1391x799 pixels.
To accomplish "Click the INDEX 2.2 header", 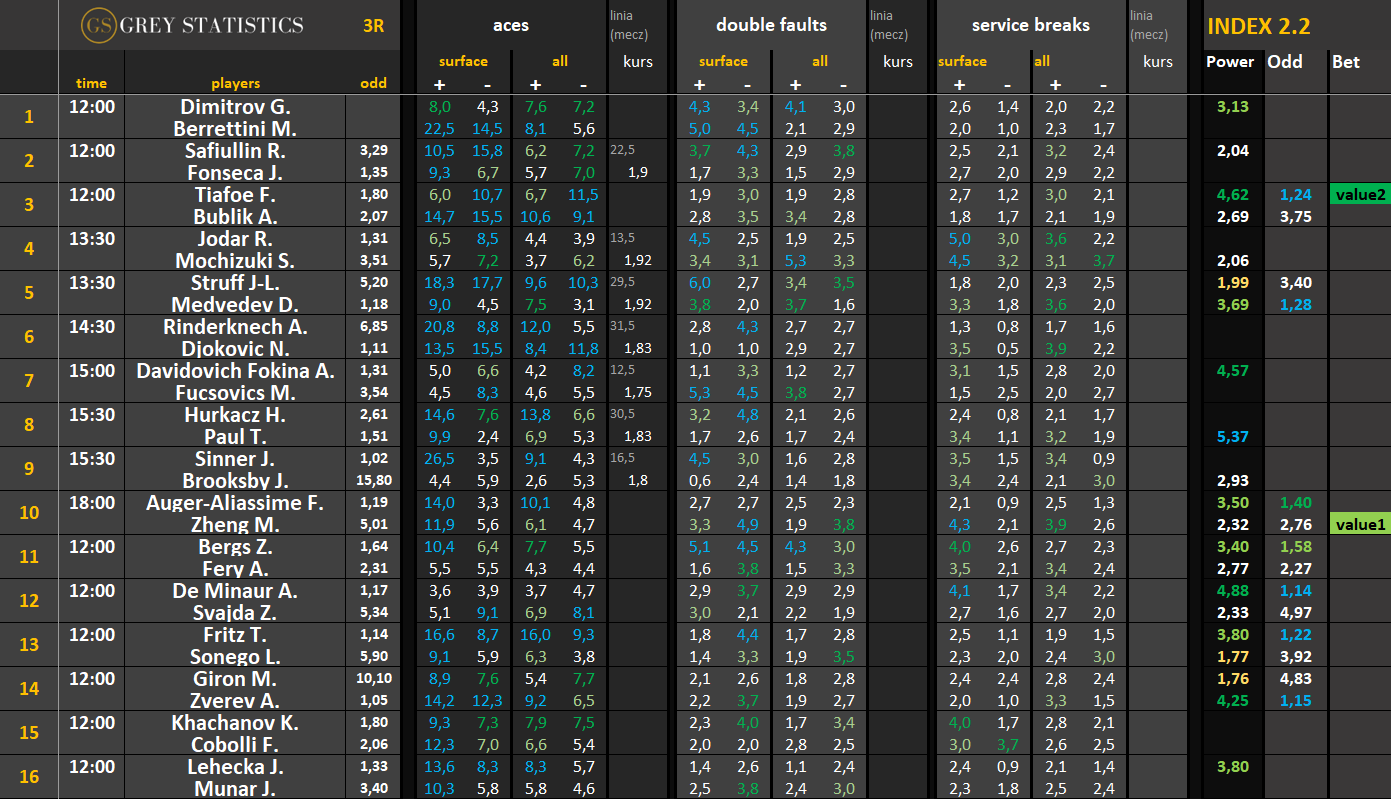I will point(1258,27).
